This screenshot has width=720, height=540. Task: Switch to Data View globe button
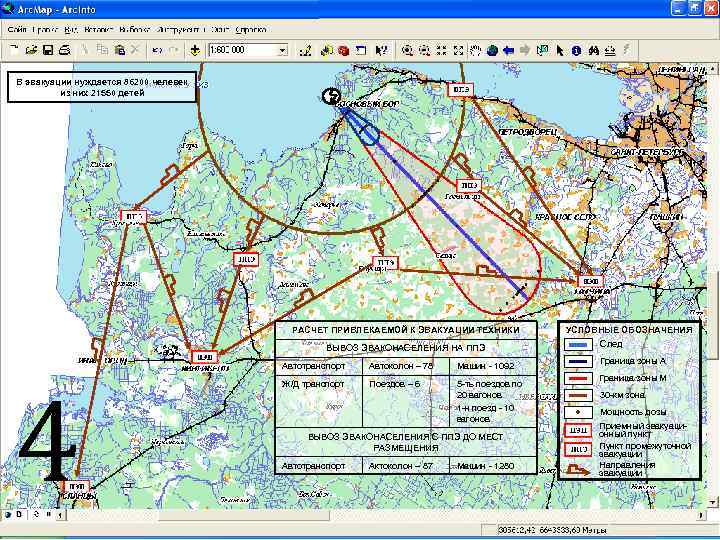coord(8,515)
